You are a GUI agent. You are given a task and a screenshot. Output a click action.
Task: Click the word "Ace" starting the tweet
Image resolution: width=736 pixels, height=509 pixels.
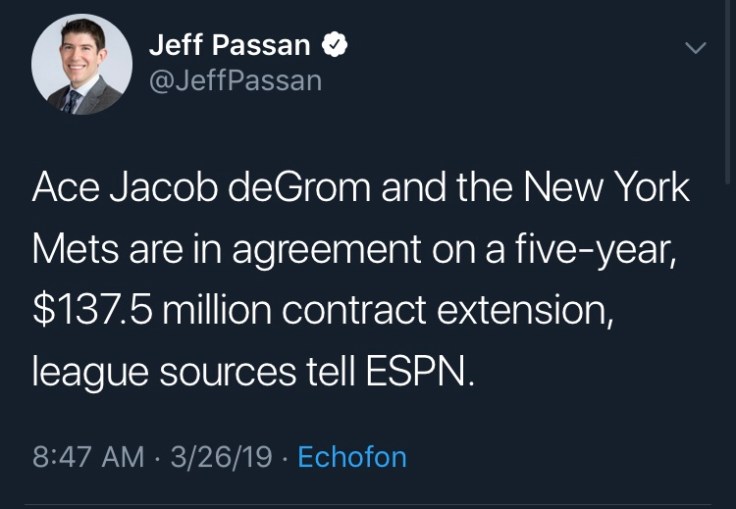(67, 188)
